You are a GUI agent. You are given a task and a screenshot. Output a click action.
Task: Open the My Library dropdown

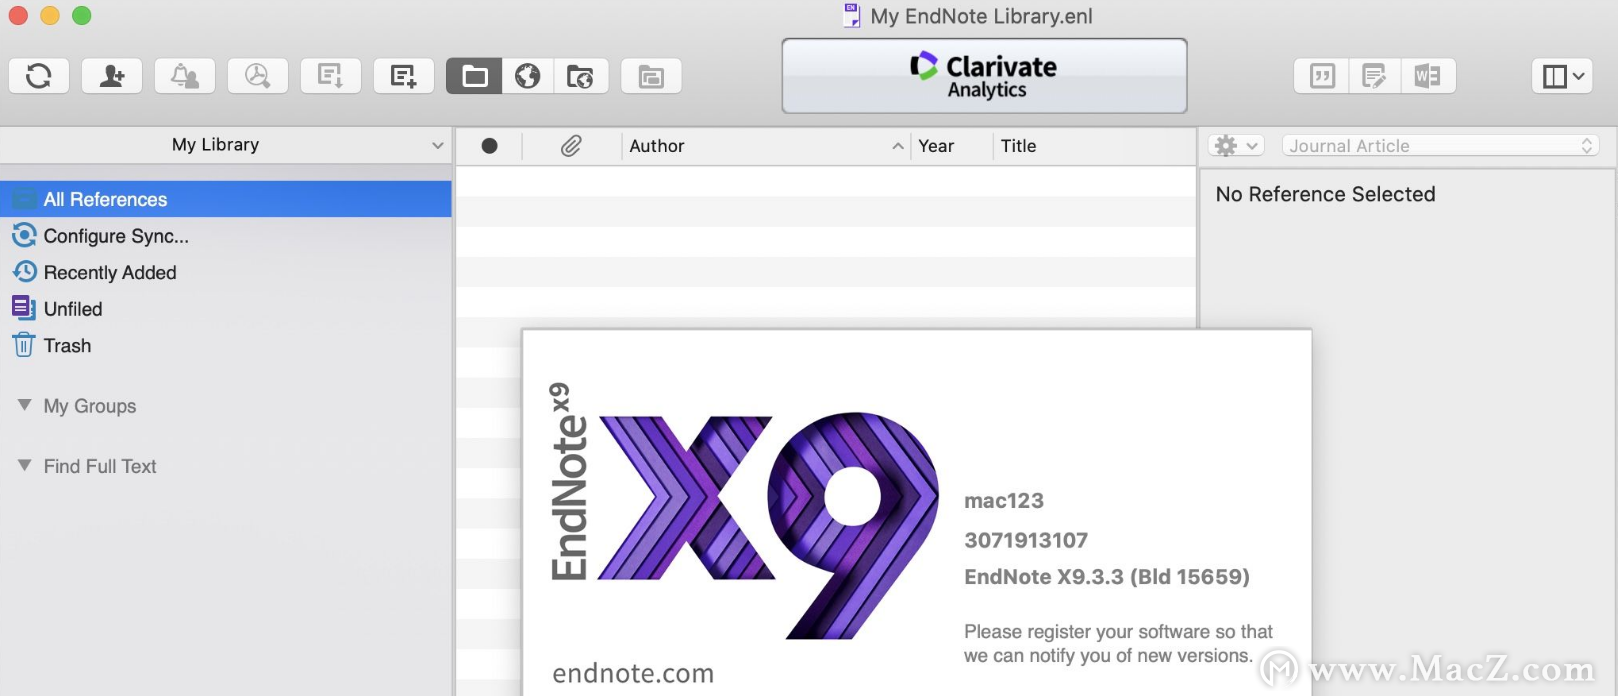tap(226, 145)
